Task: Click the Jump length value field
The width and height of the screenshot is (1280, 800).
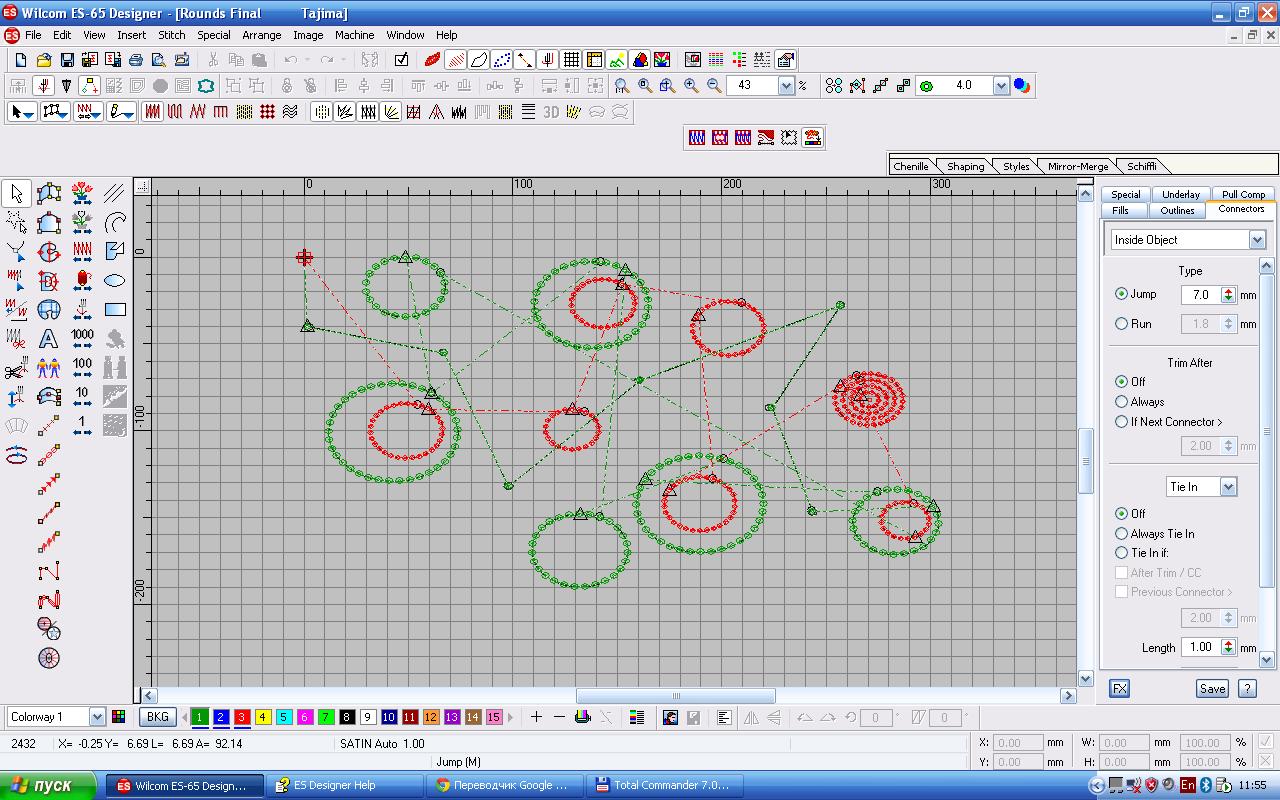Action: click(1200, 295)
